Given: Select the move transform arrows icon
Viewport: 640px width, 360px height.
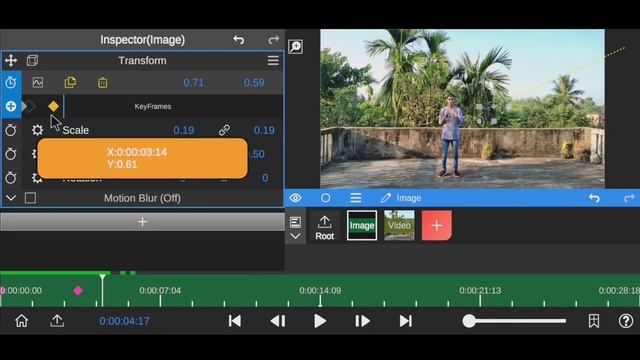Looking at the screenshot, I should point(11,60).
